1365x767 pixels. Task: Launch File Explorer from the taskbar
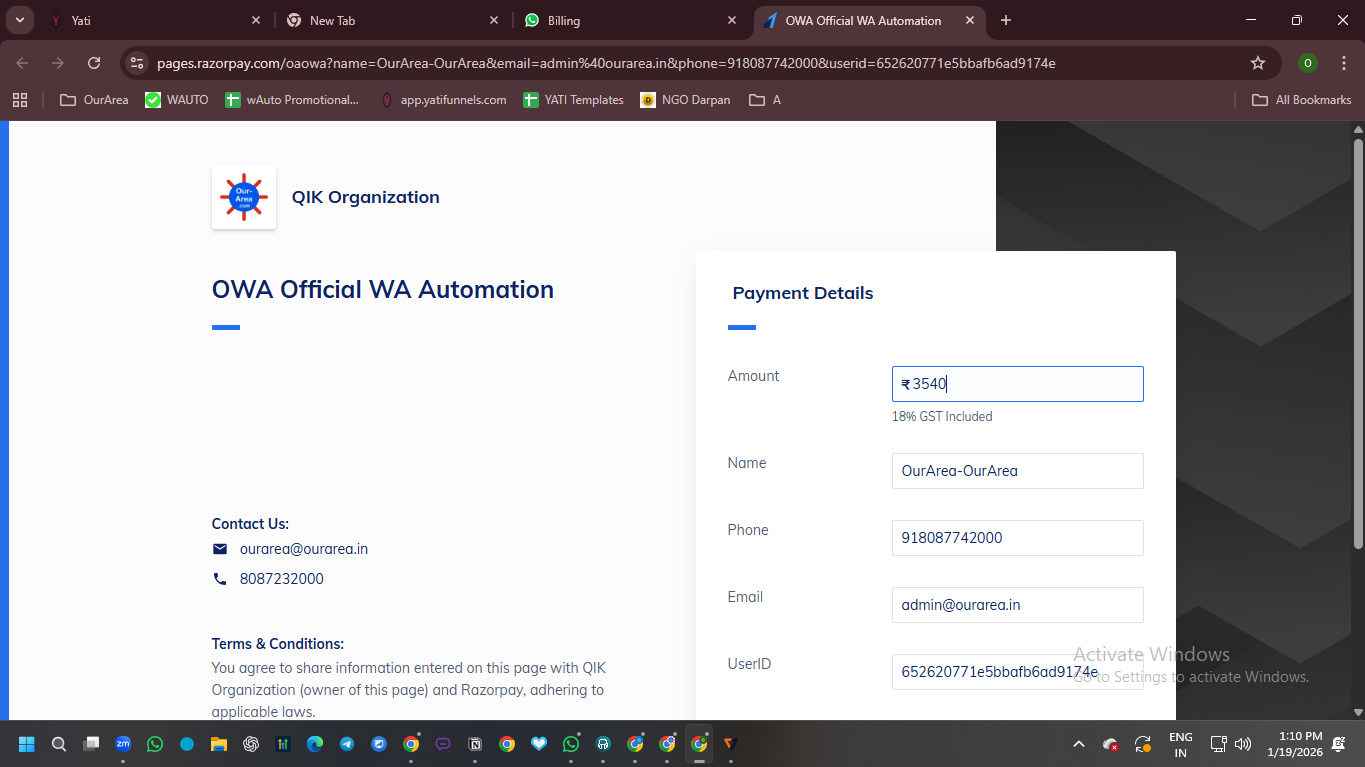[218, 744]
